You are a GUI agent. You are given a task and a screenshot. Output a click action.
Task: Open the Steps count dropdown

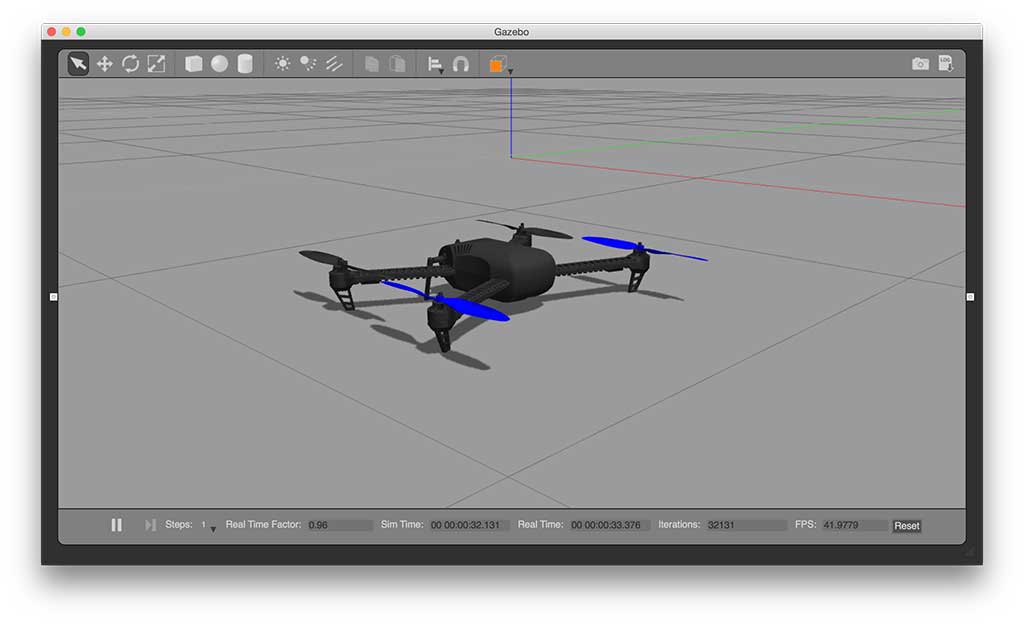213,529
